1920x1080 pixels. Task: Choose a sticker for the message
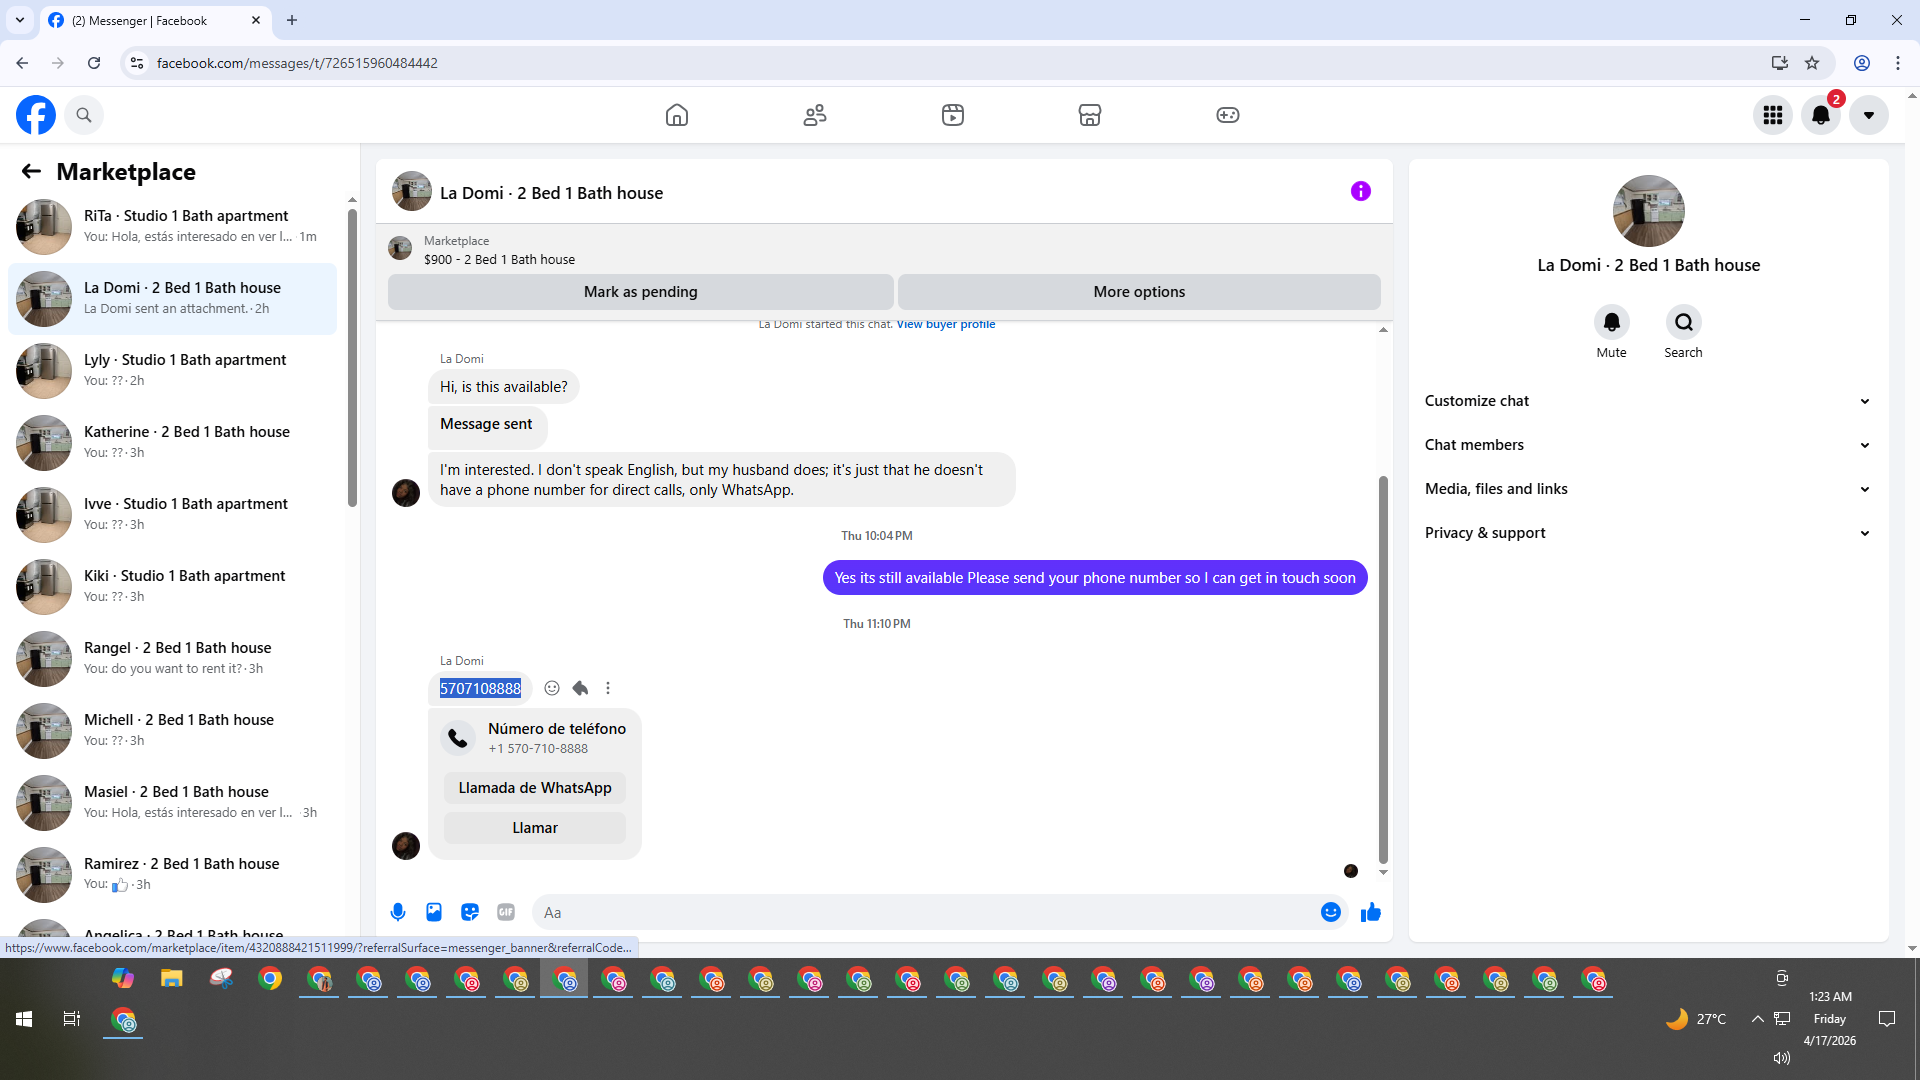pos(470,912)
